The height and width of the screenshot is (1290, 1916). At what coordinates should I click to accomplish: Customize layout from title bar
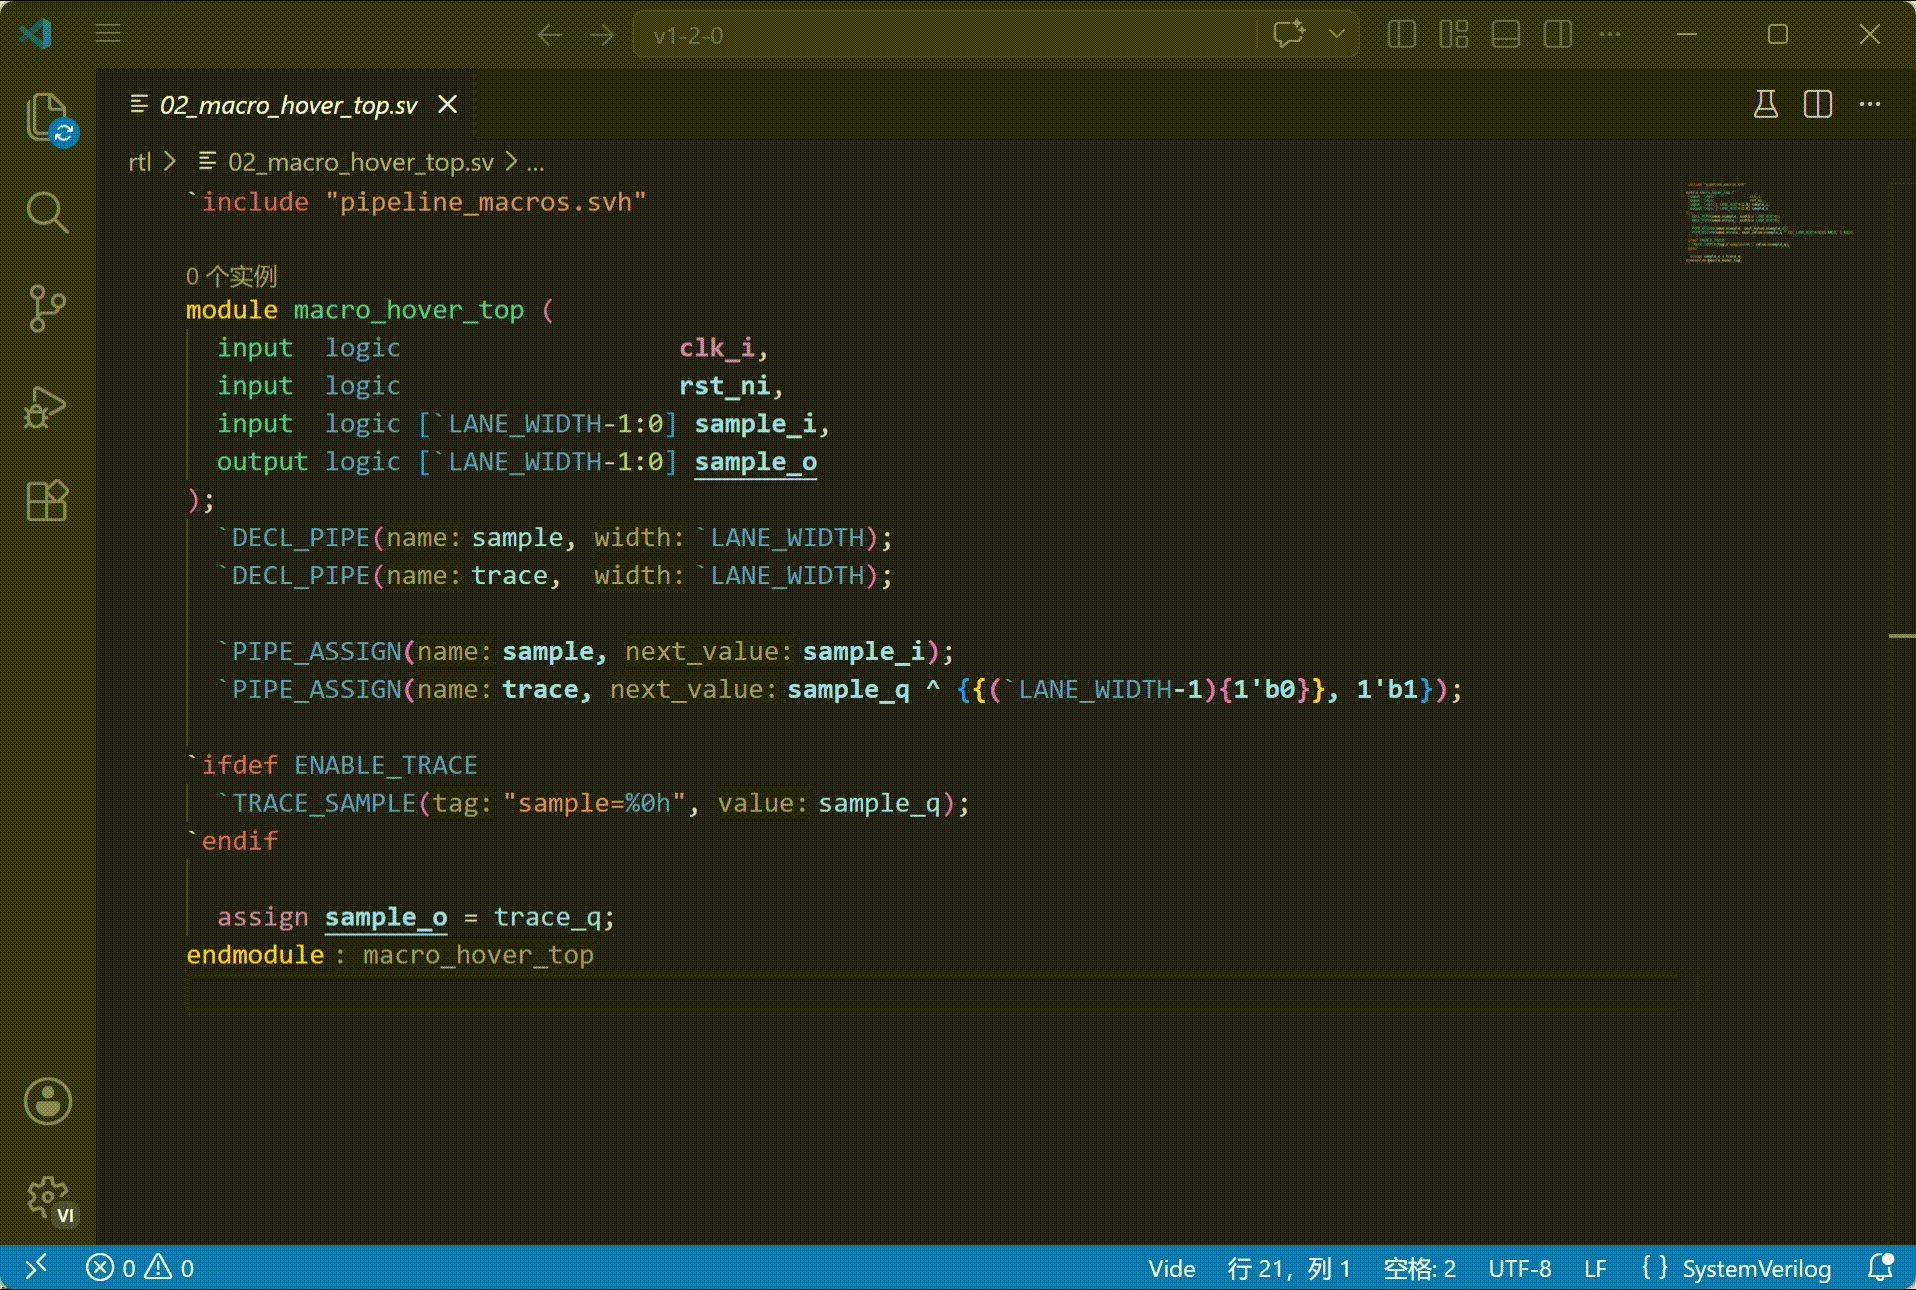tap(1454, 34)
